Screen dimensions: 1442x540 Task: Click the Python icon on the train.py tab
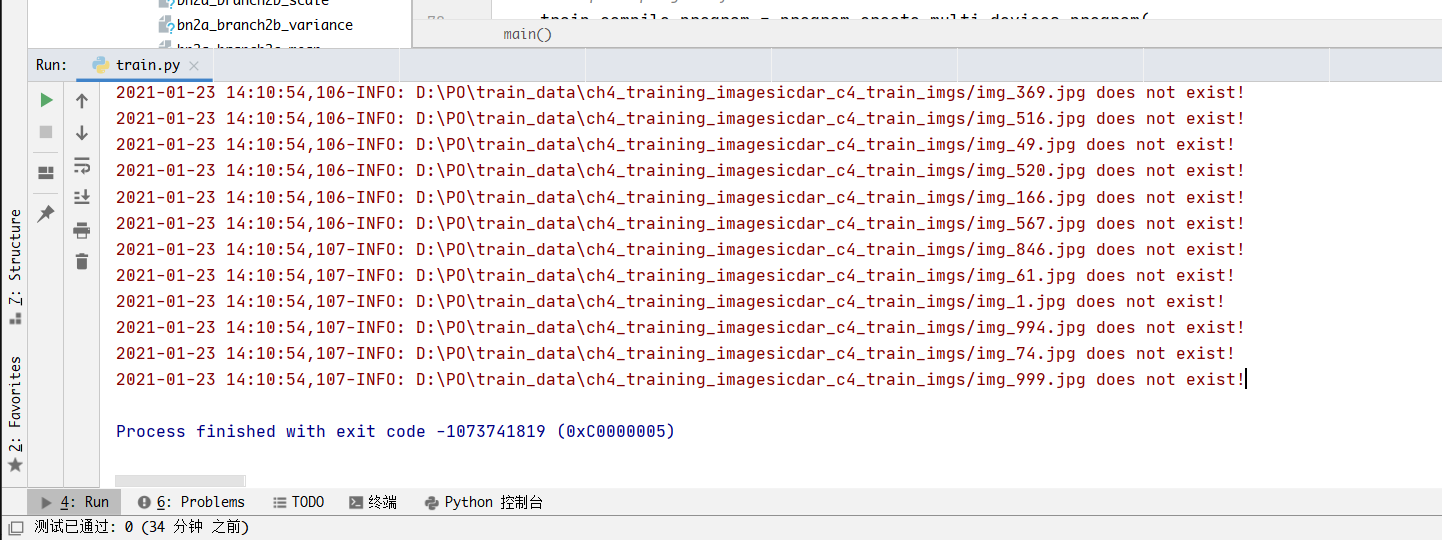[101, 65]
